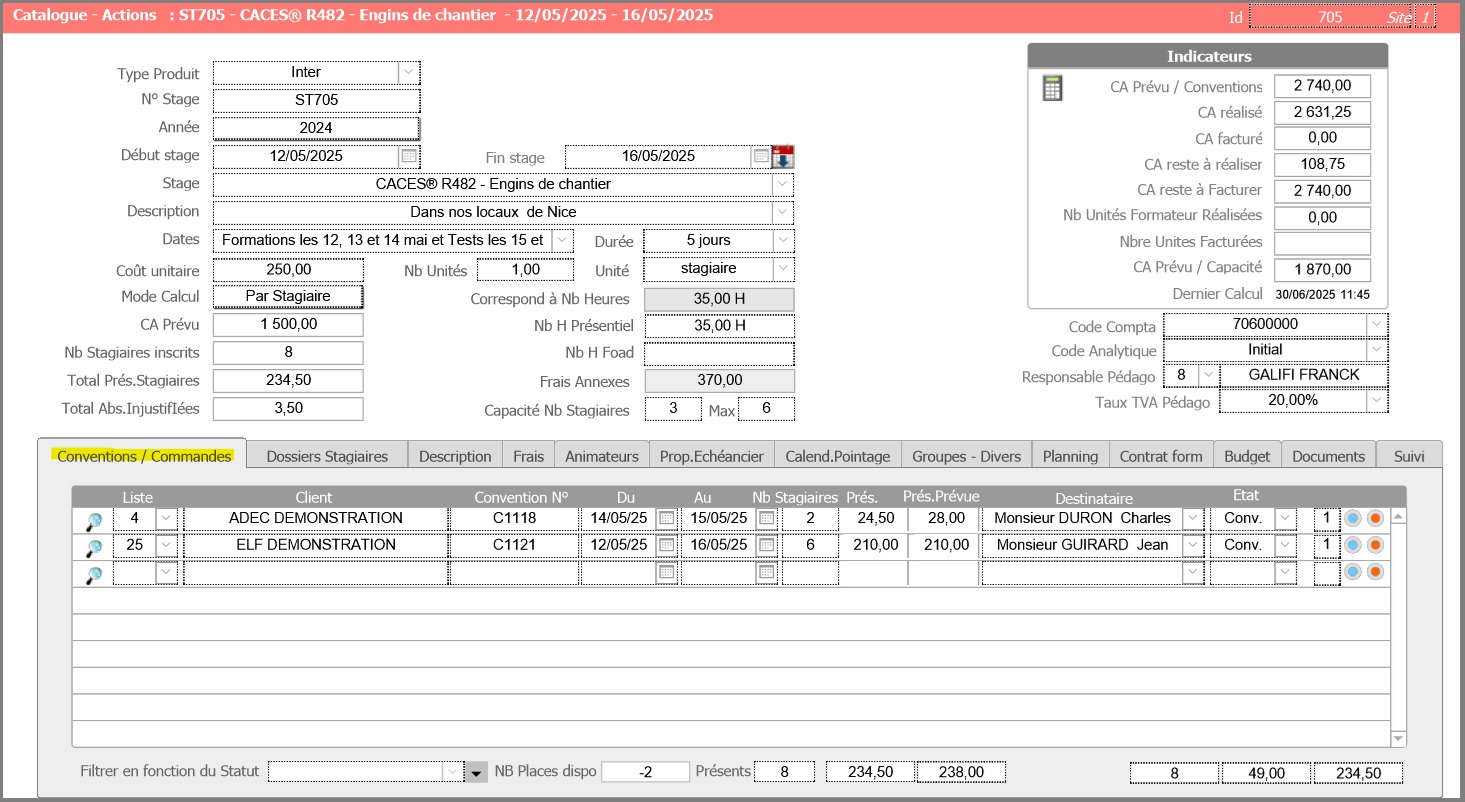This screenshot has width=1465, height=802.
Task: Expand the Type Produit dropdown
Action: 408,73
